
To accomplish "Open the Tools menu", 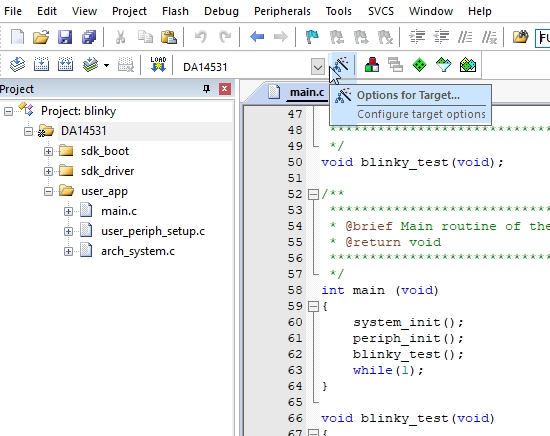I will pos(338,11).
